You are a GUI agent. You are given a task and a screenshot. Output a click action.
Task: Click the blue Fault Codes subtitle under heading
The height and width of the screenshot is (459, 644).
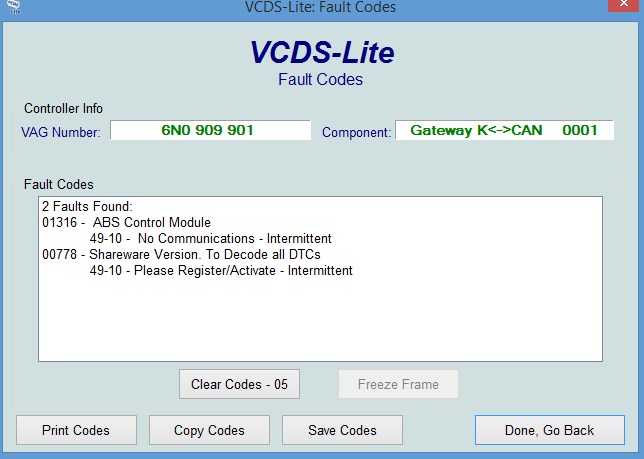click(x=320, y=80)
